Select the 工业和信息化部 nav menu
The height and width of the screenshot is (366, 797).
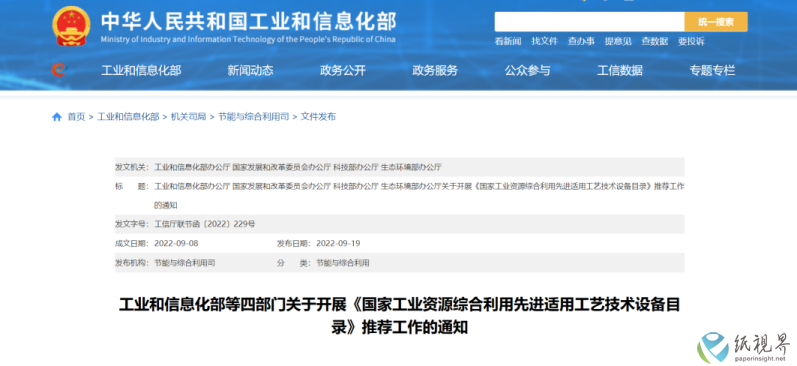(x=141, y=71)
